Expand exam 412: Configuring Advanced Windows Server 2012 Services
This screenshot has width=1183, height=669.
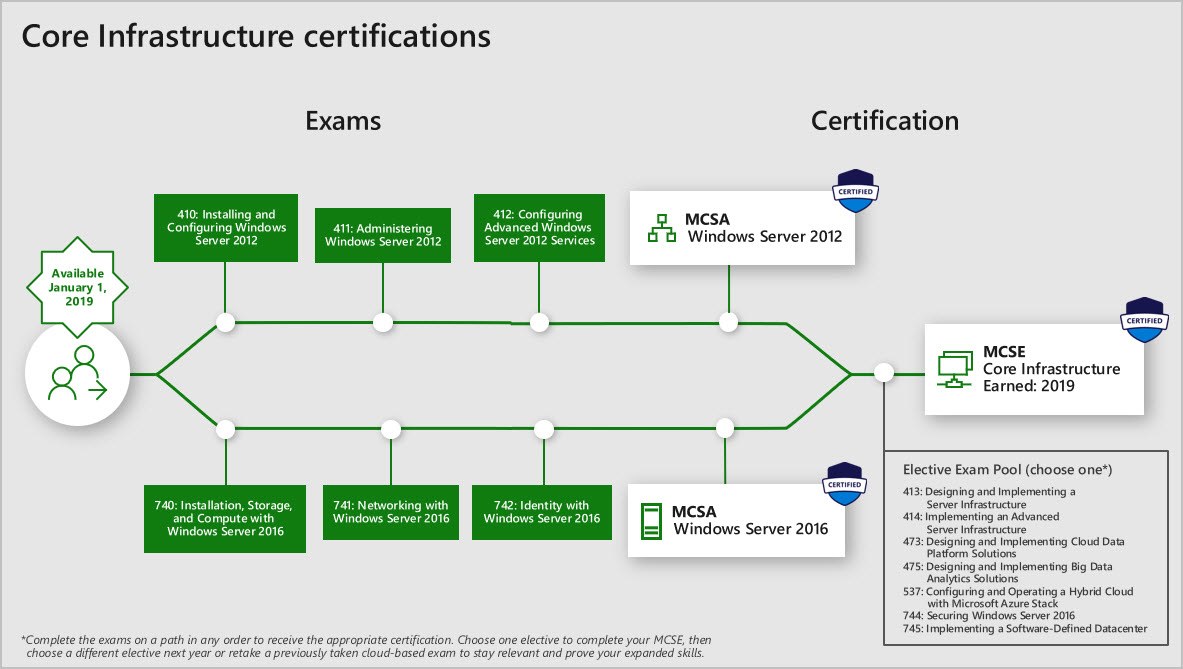click(539, 228)
